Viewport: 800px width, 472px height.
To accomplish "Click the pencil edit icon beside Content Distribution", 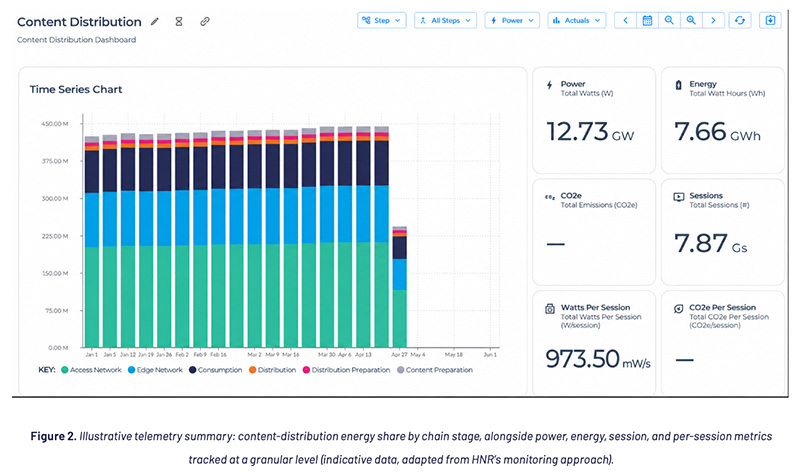I will coord(155,21).
